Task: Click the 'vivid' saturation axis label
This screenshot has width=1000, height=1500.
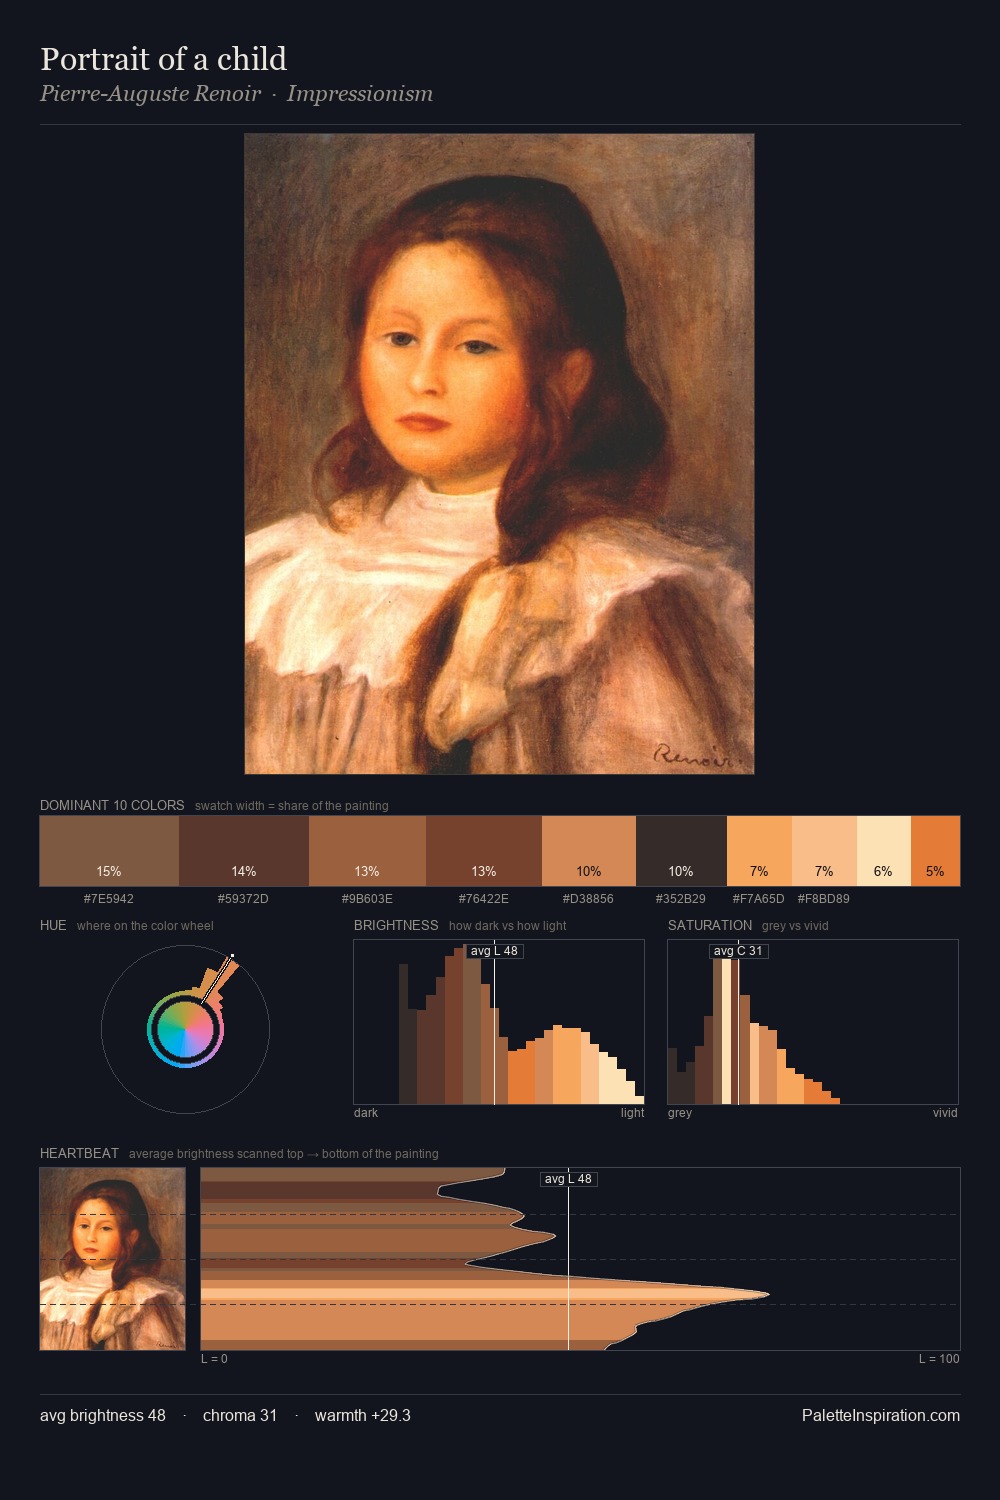Action: 945,1113
